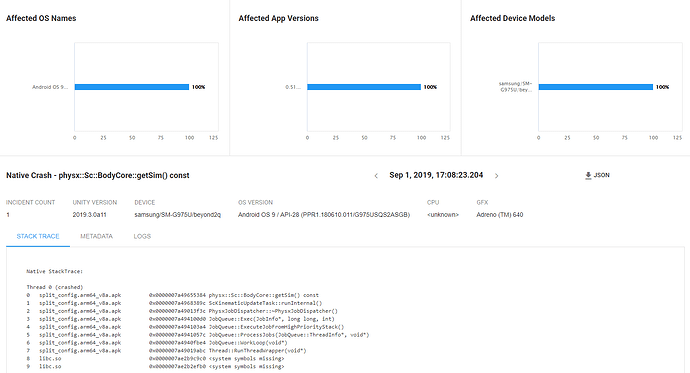
Task: Click the JSON download icon
Action: pos(588,176)
